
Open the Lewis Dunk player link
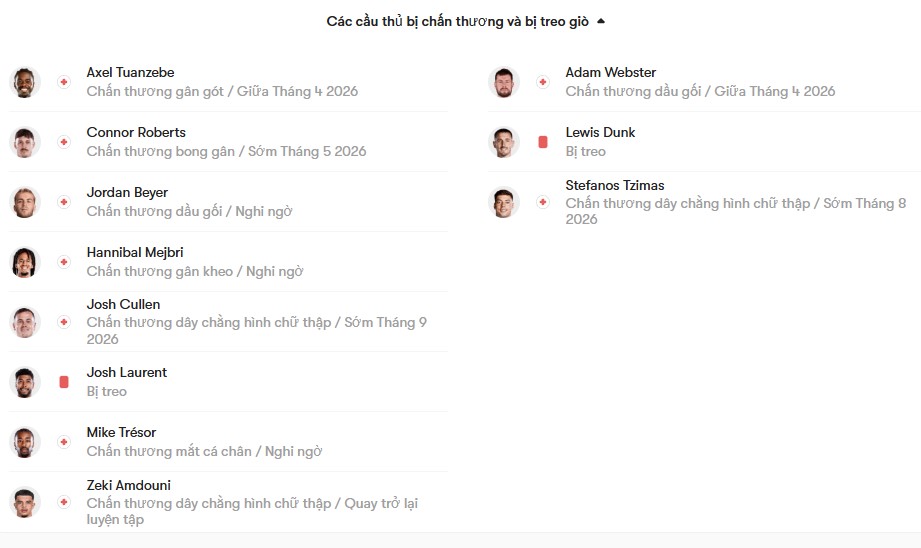pos(600,132)
